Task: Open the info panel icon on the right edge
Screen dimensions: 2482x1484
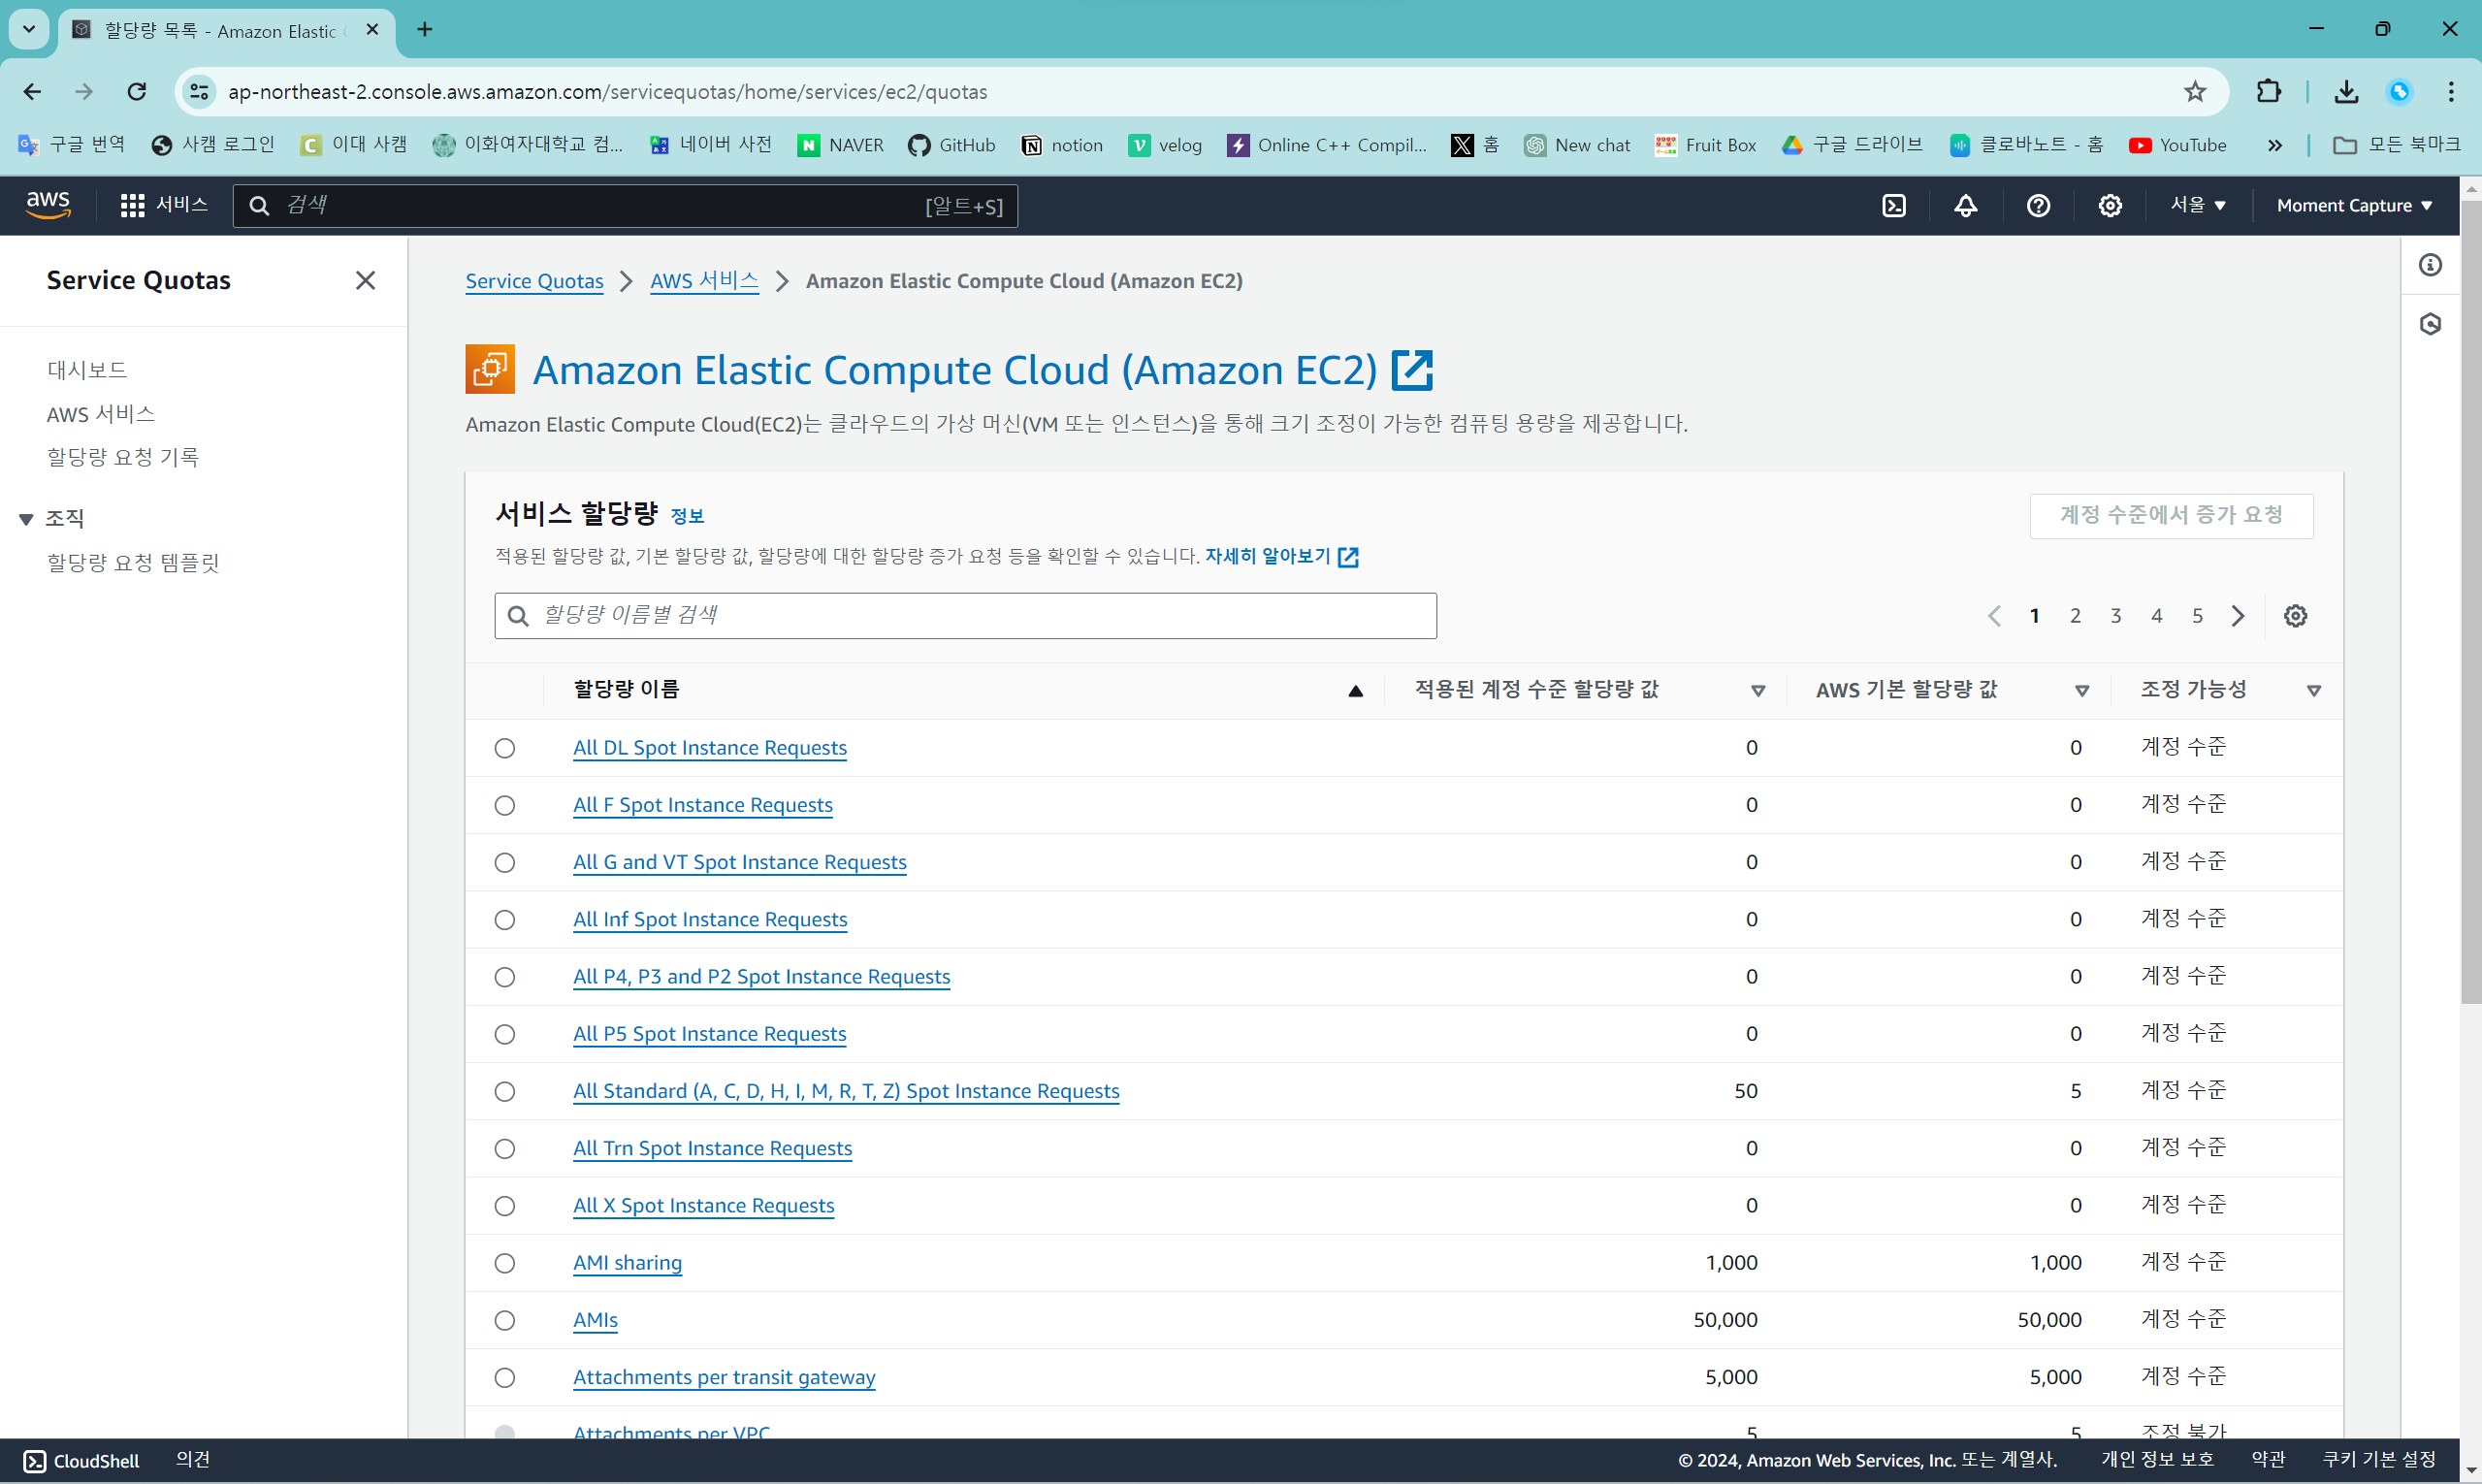Action: click(x=2430, y=265)
